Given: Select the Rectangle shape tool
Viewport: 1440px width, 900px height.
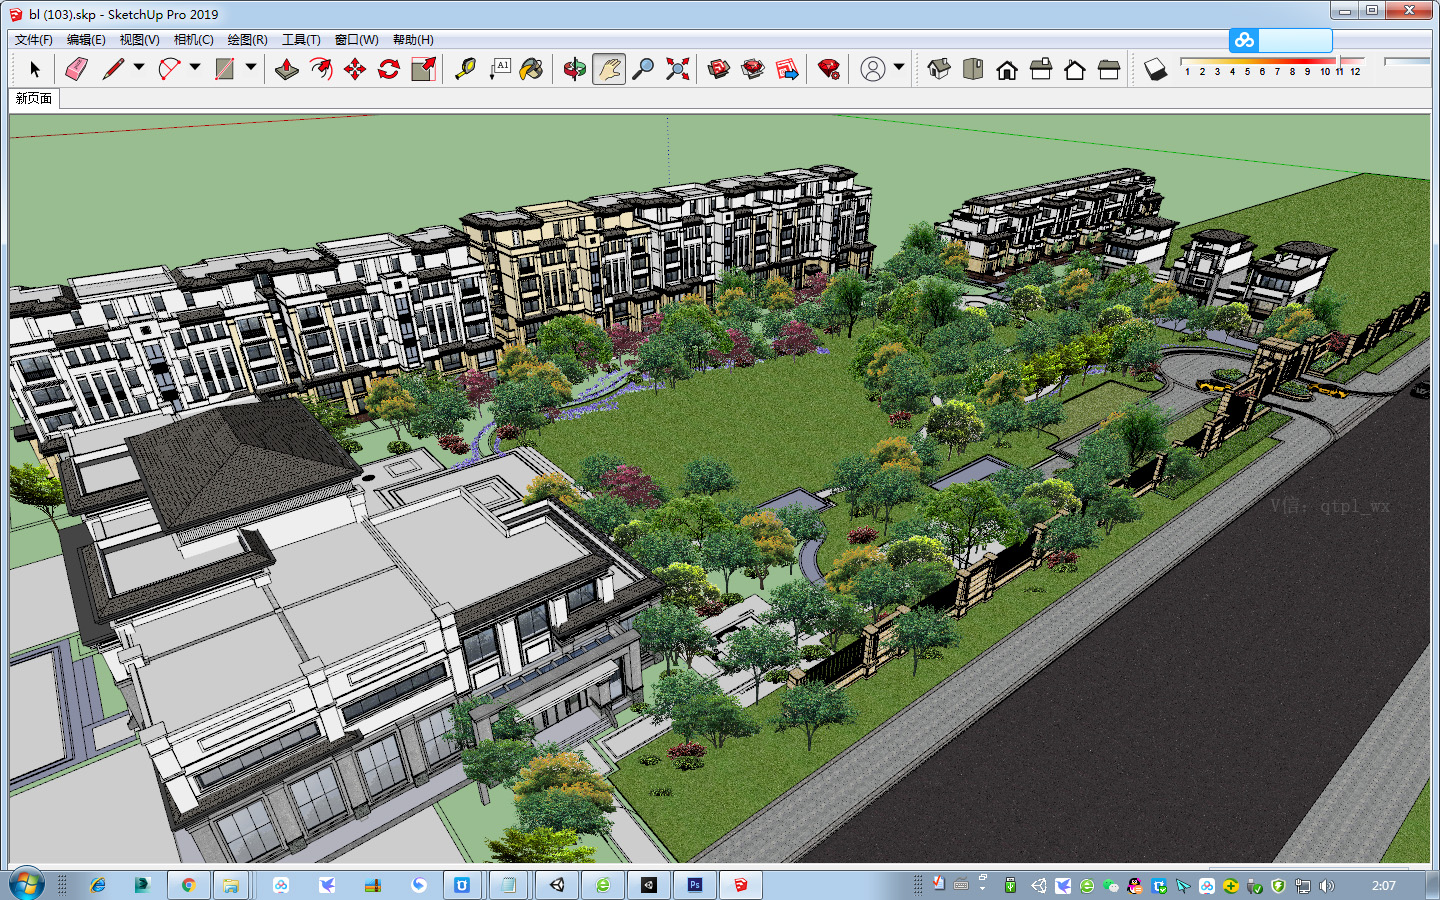Looking at the screenshot, I should (x=225, y=69).
